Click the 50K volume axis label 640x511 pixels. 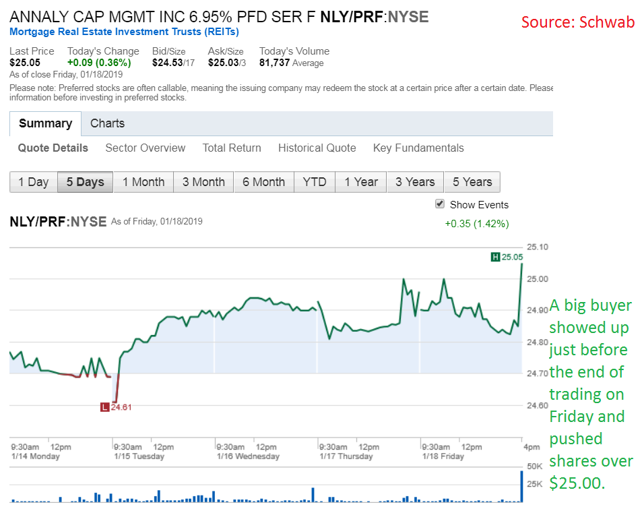point(535,466)
